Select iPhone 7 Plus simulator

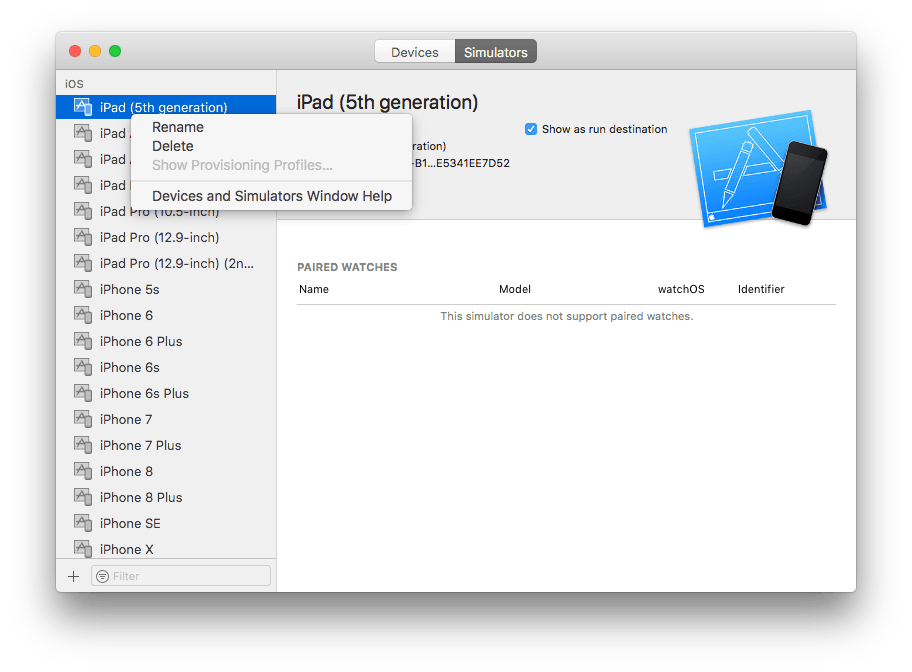coord(166,445)
